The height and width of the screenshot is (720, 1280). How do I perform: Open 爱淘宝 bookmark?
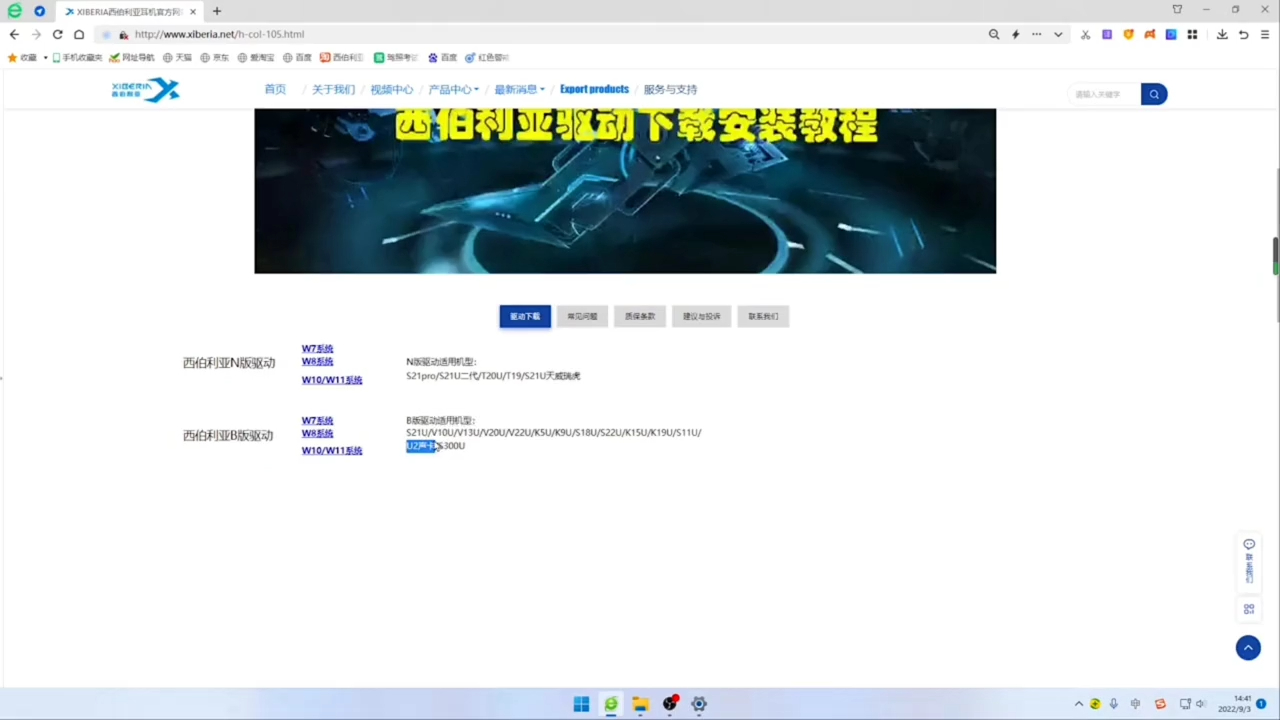pyautogui.click(x=256, y=58)
